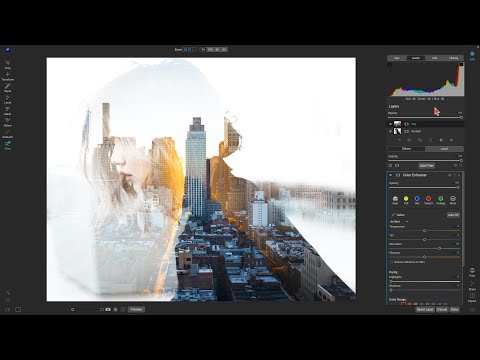Open the Local tab
The height and width of the screenshot is (360, 480).
[444, 149]
